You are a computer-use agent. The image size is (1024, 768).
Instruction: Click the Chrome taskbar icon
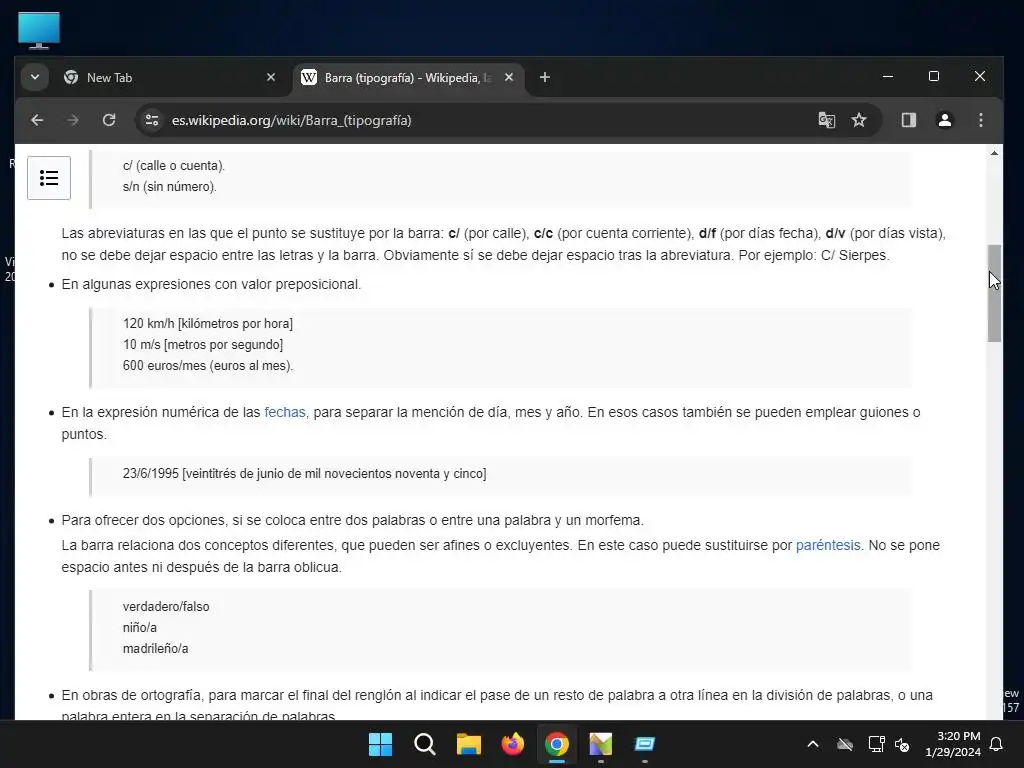[557, 744]
